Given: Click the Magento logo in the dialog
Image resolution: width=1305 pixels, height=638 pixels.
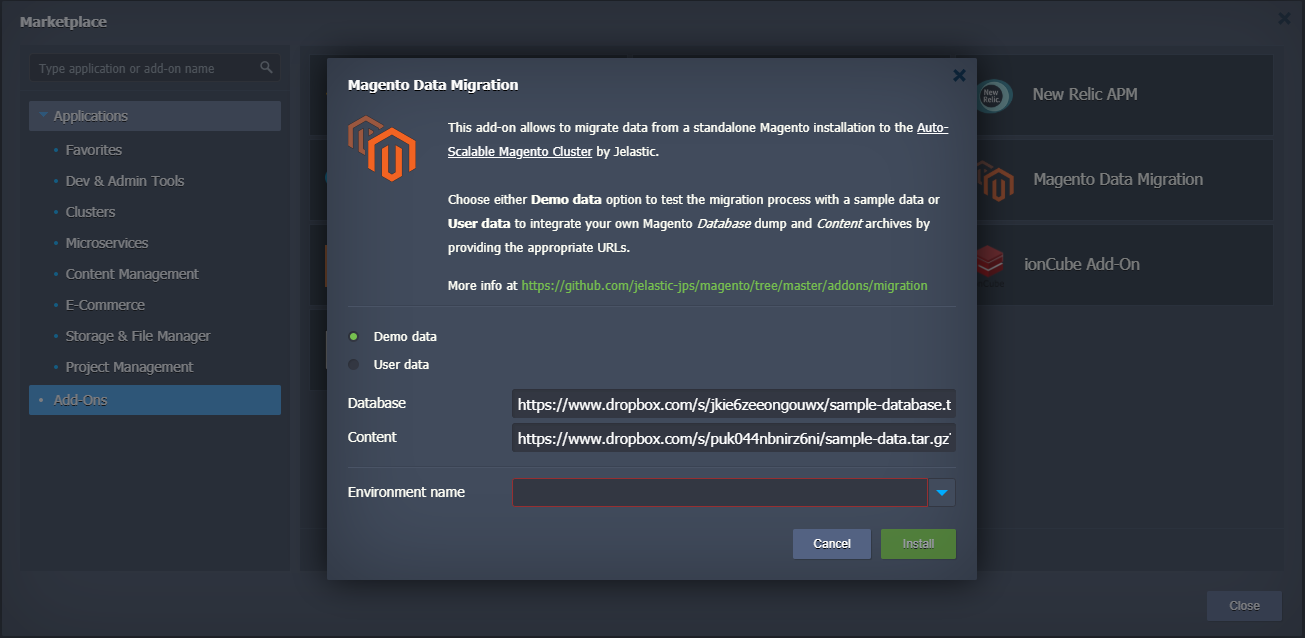Looking at the screenshot, I should [382, 148].
